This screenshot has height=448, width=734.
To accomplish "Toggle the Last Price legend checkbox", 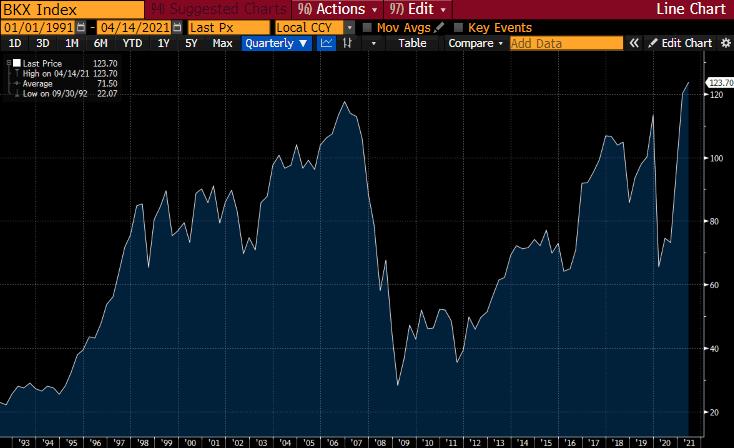I will coord(17,63).
